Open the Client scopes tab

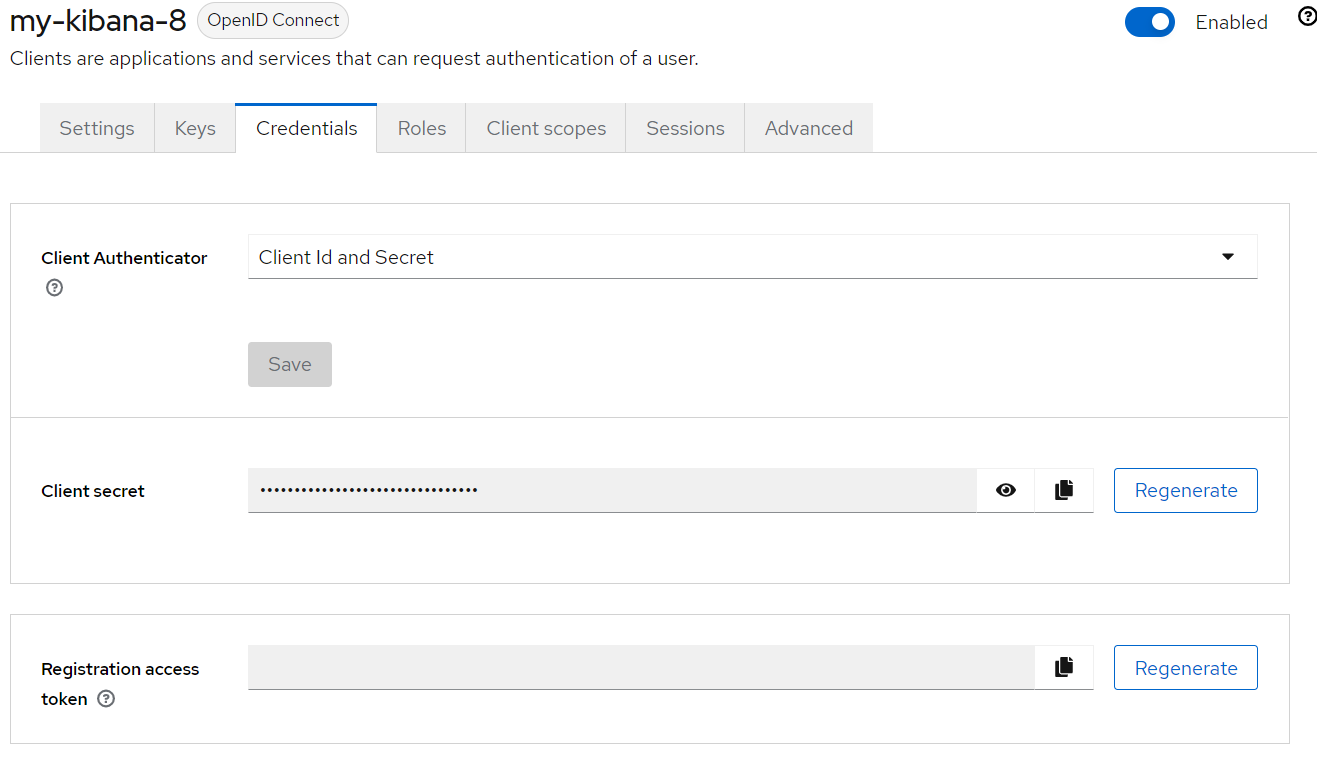(546, 128)
